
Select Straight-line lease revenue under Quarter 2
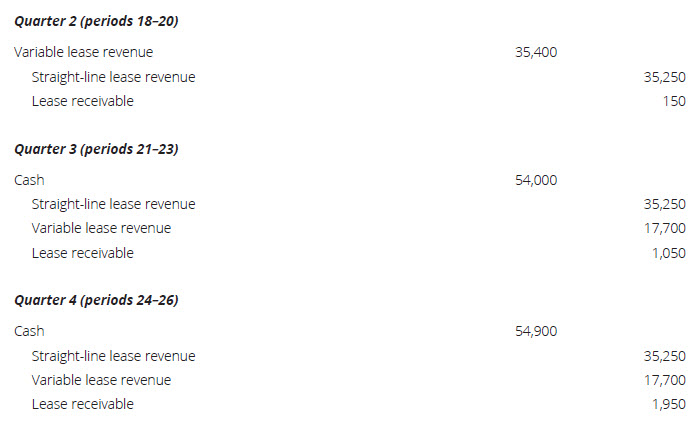tap(113, 77)
